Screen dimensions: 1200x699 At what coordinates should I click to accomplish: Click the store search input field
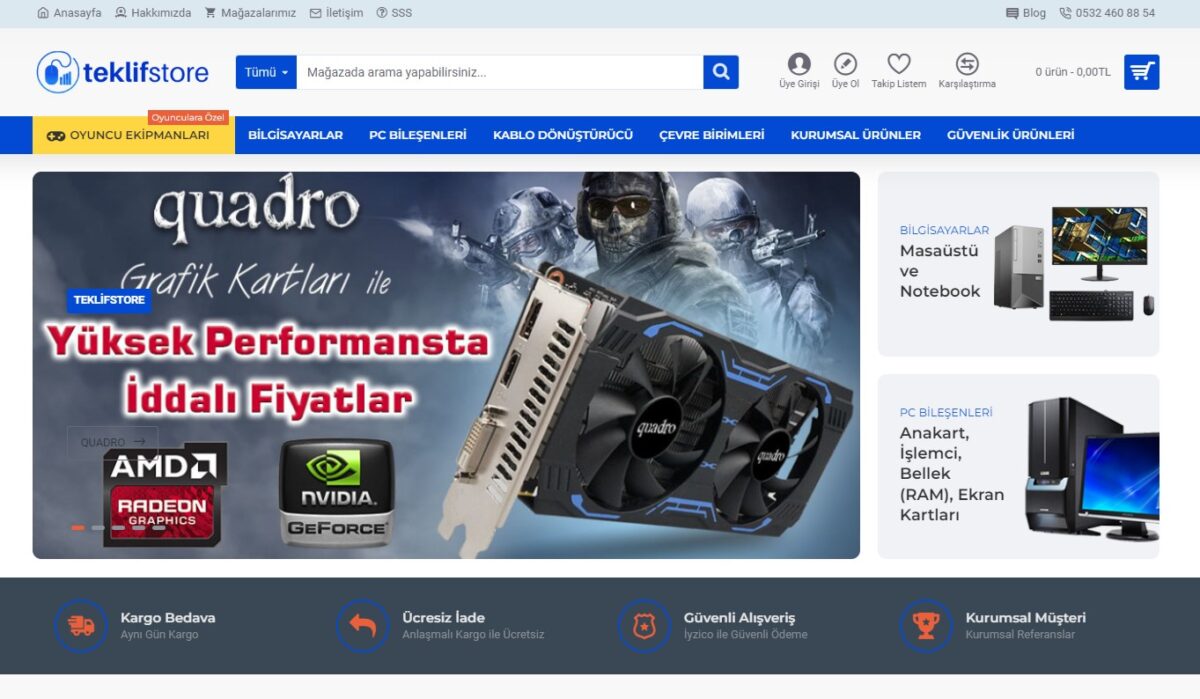click(x=499, y=72)
